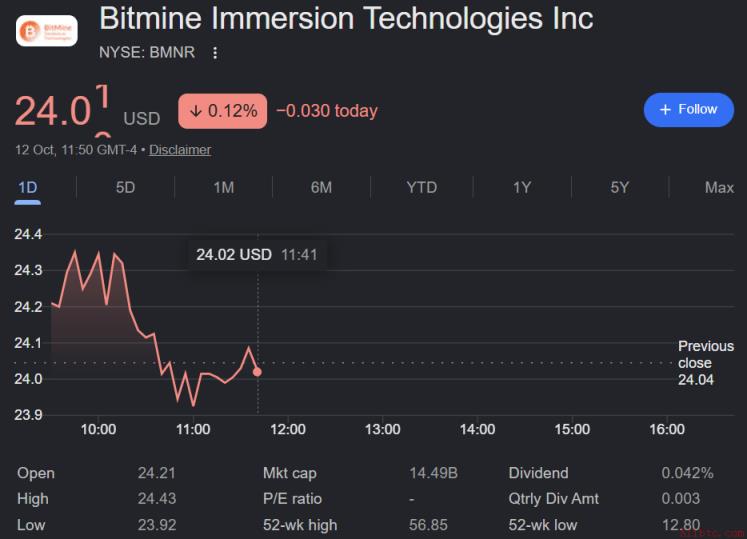Select the 1D chart range tab
Viewport: 747px width, 539px height.
28,188
